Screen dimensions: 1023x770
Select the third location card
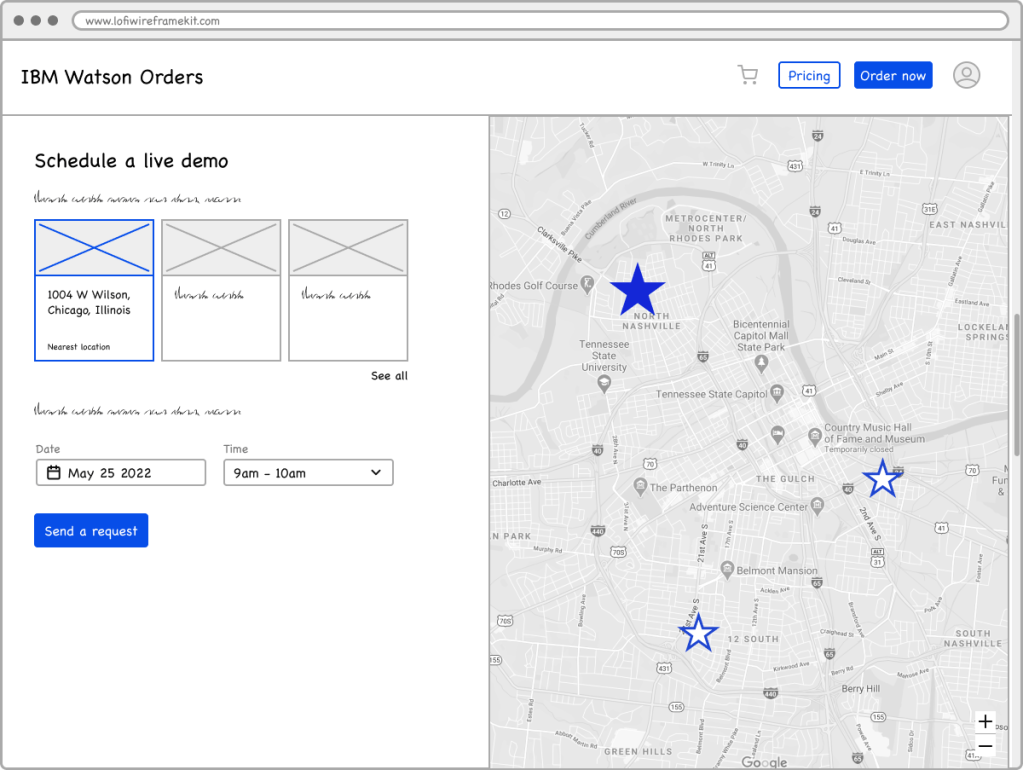(x=348, y=290)
